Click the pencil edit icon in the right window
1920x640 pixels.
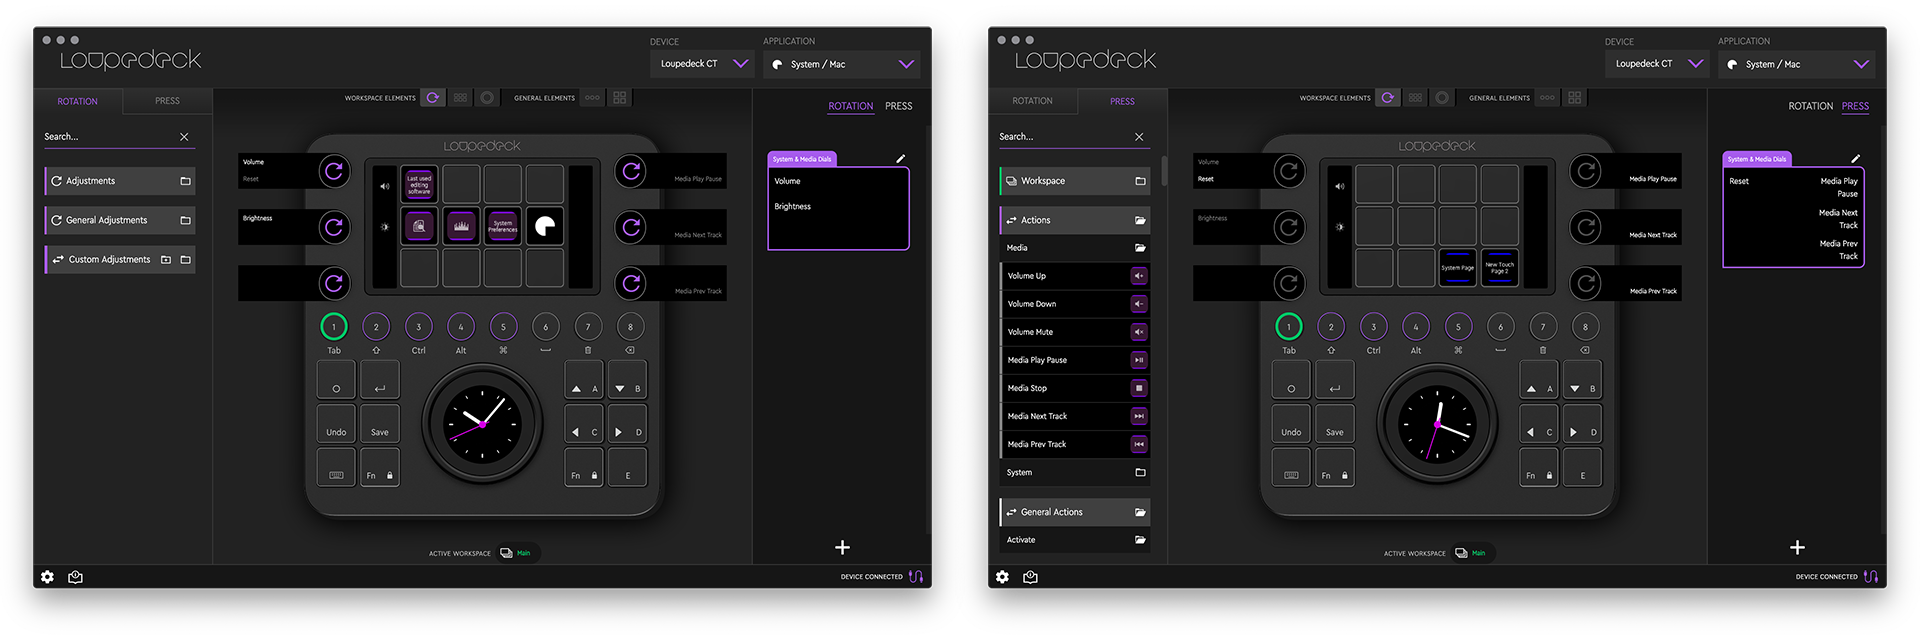tap(1855, 158)
